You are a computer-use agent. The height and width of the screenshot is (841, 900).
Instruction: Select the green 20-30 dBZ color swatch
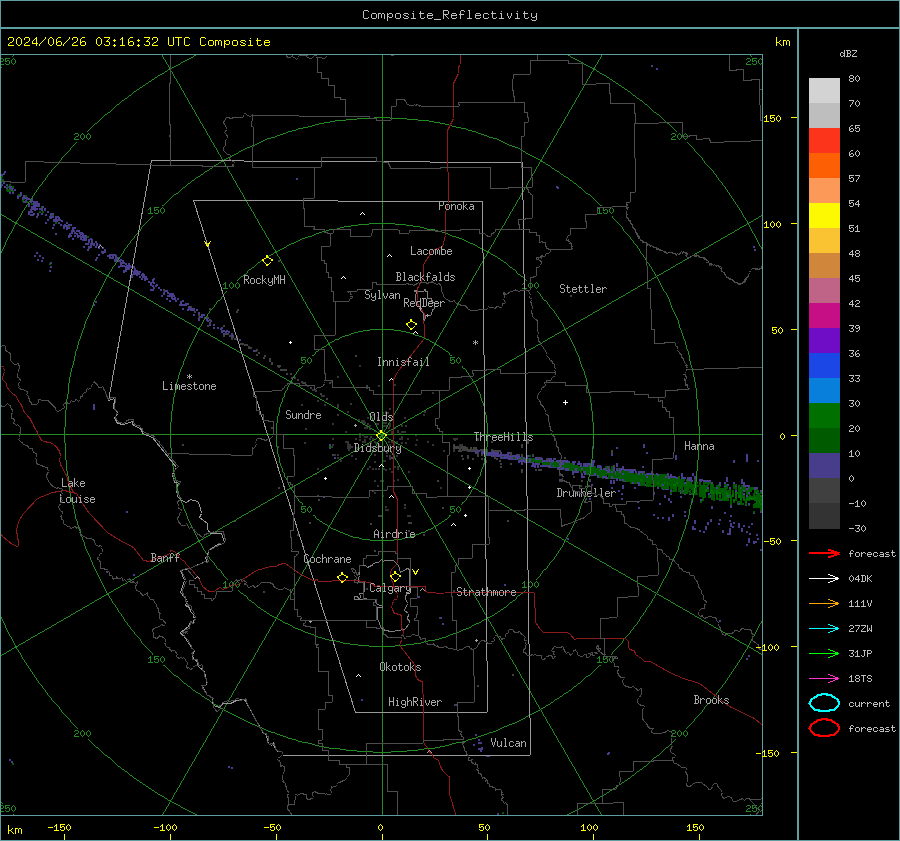point(824,416)
